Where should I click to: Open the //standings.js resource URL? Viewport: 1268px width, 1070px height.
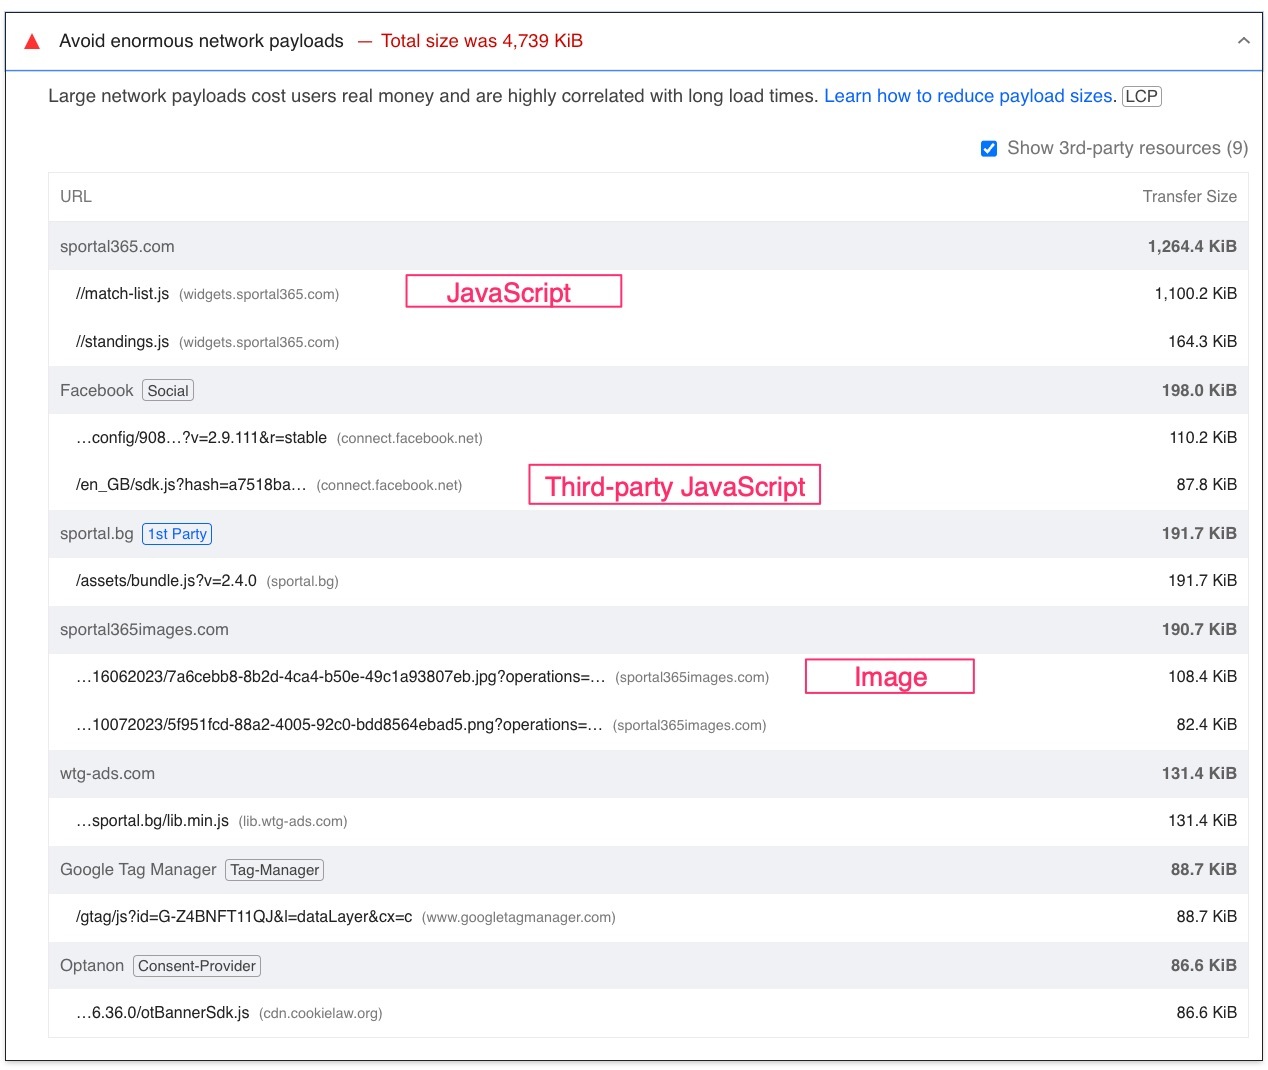(x=122, y=342)
